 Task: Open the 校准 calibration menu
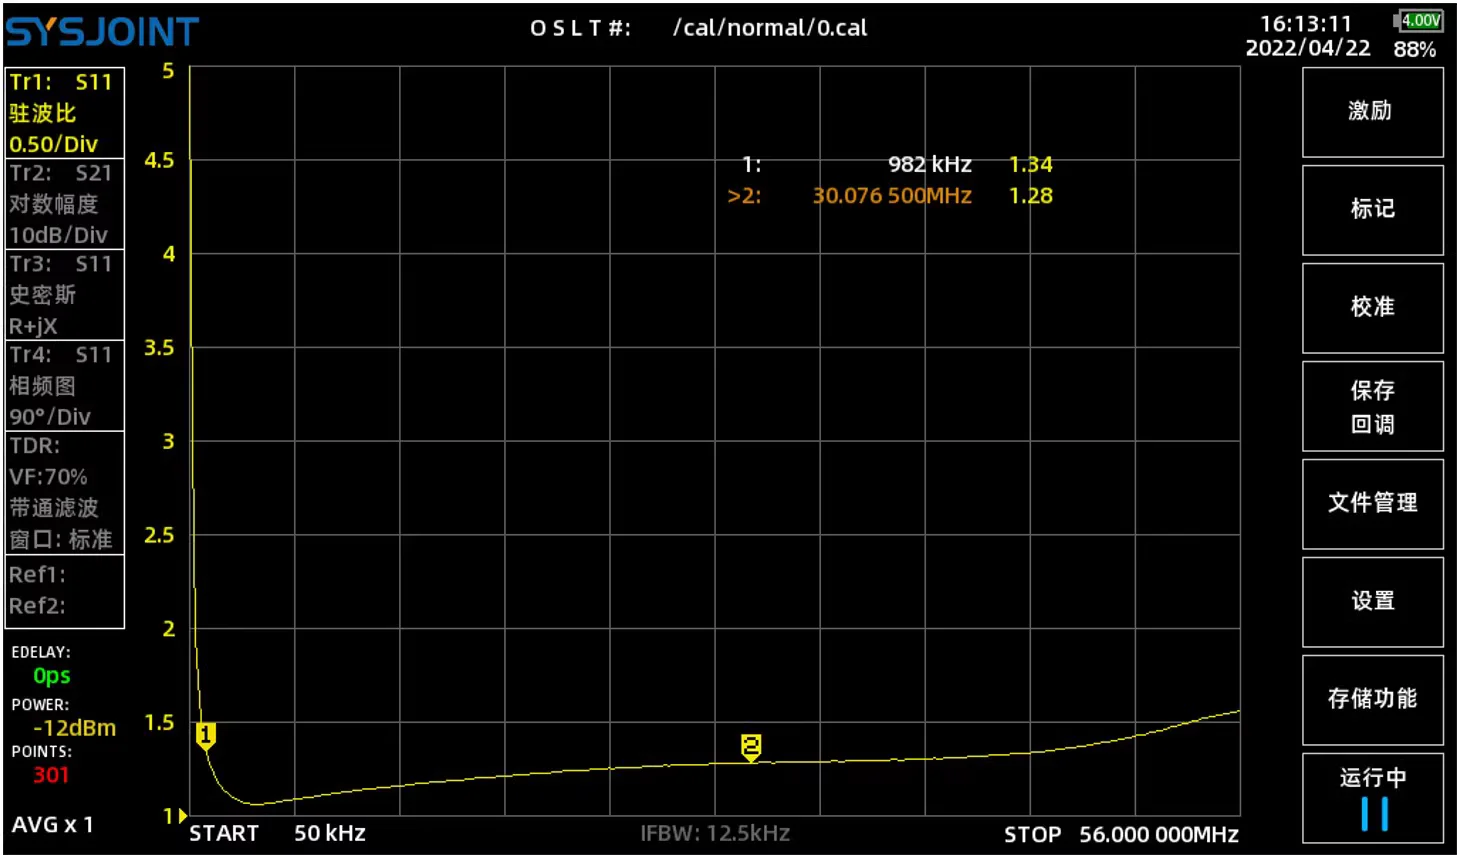(x=1372, y=308)
